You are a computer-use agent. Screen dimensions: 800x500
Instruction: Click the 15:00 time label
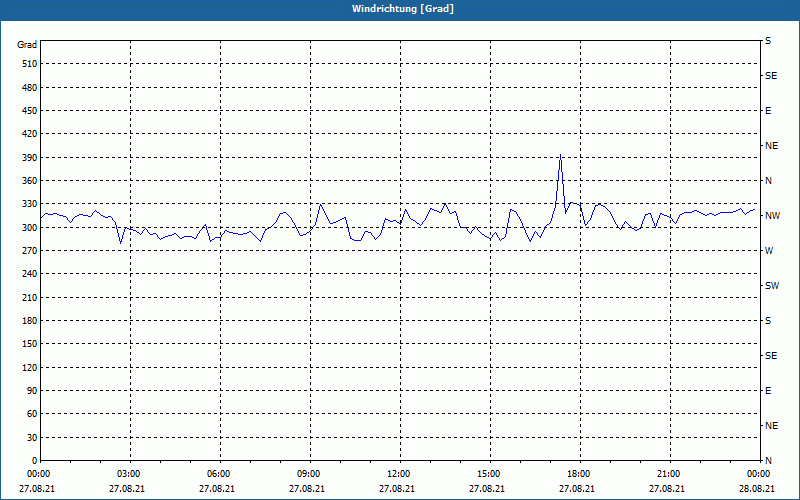[488, 474]
